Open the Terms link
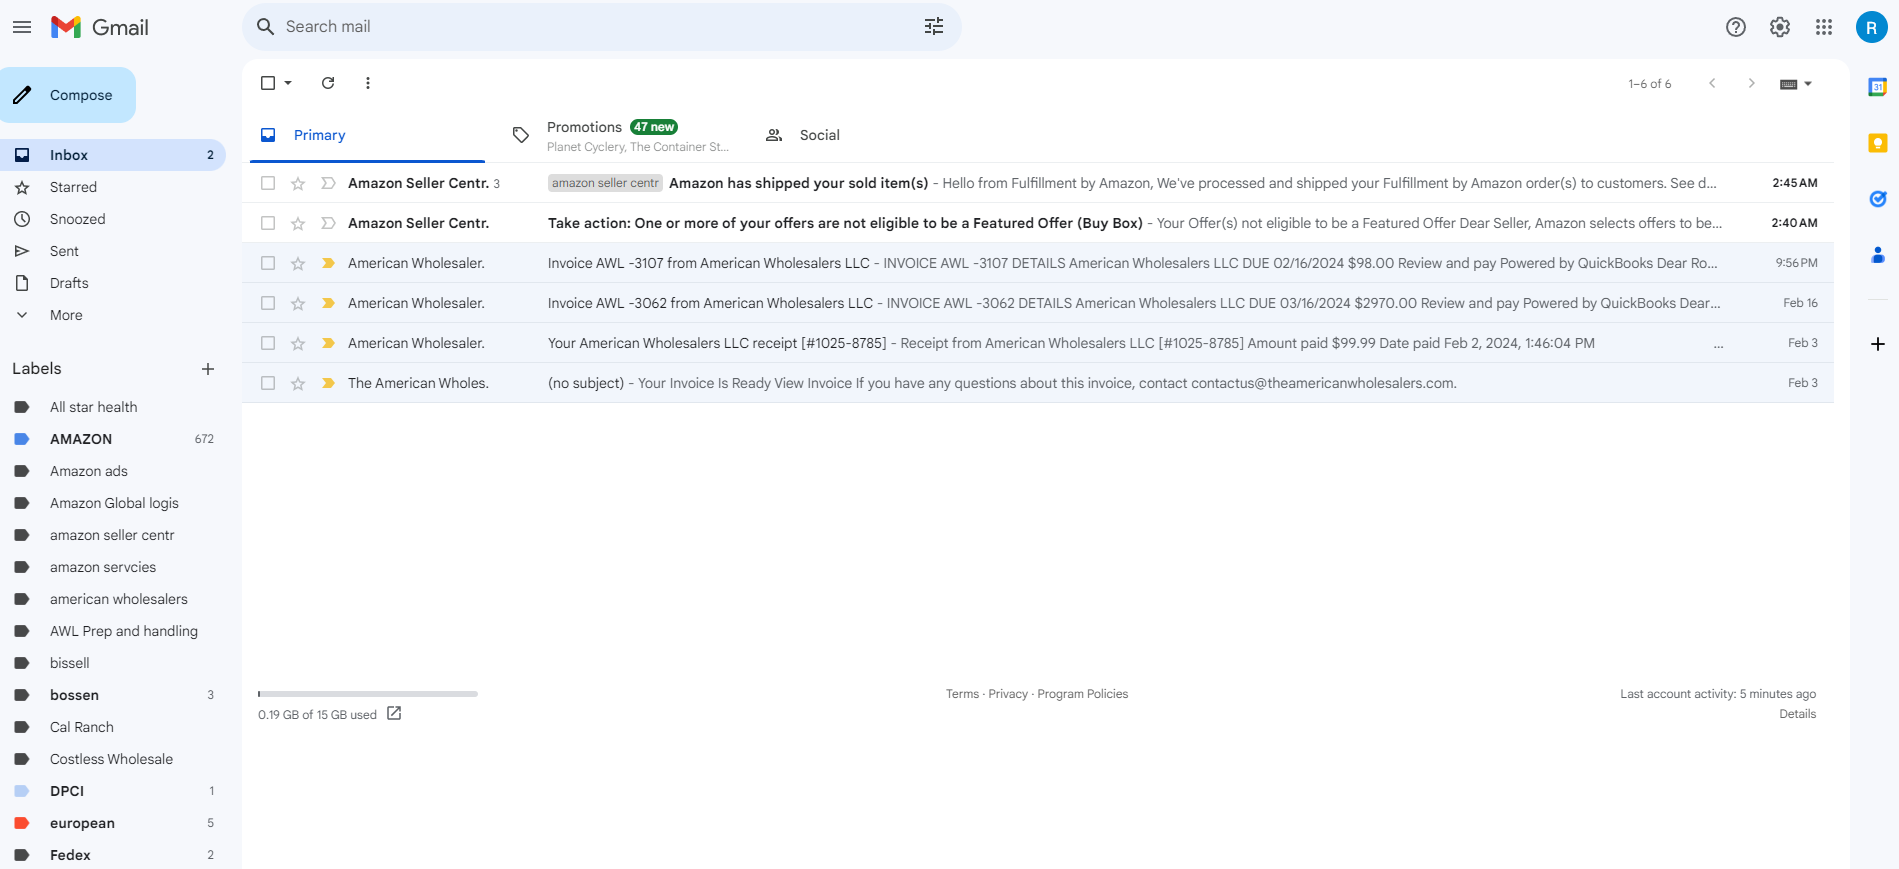 click(x=962, y=694)
